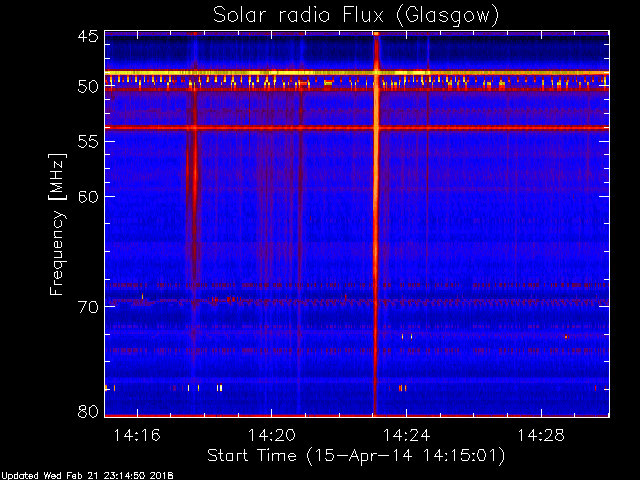Click the Solar radio Flux (Glasgow) title
This screenshot has height=480, width=640.
pos(356,15)
